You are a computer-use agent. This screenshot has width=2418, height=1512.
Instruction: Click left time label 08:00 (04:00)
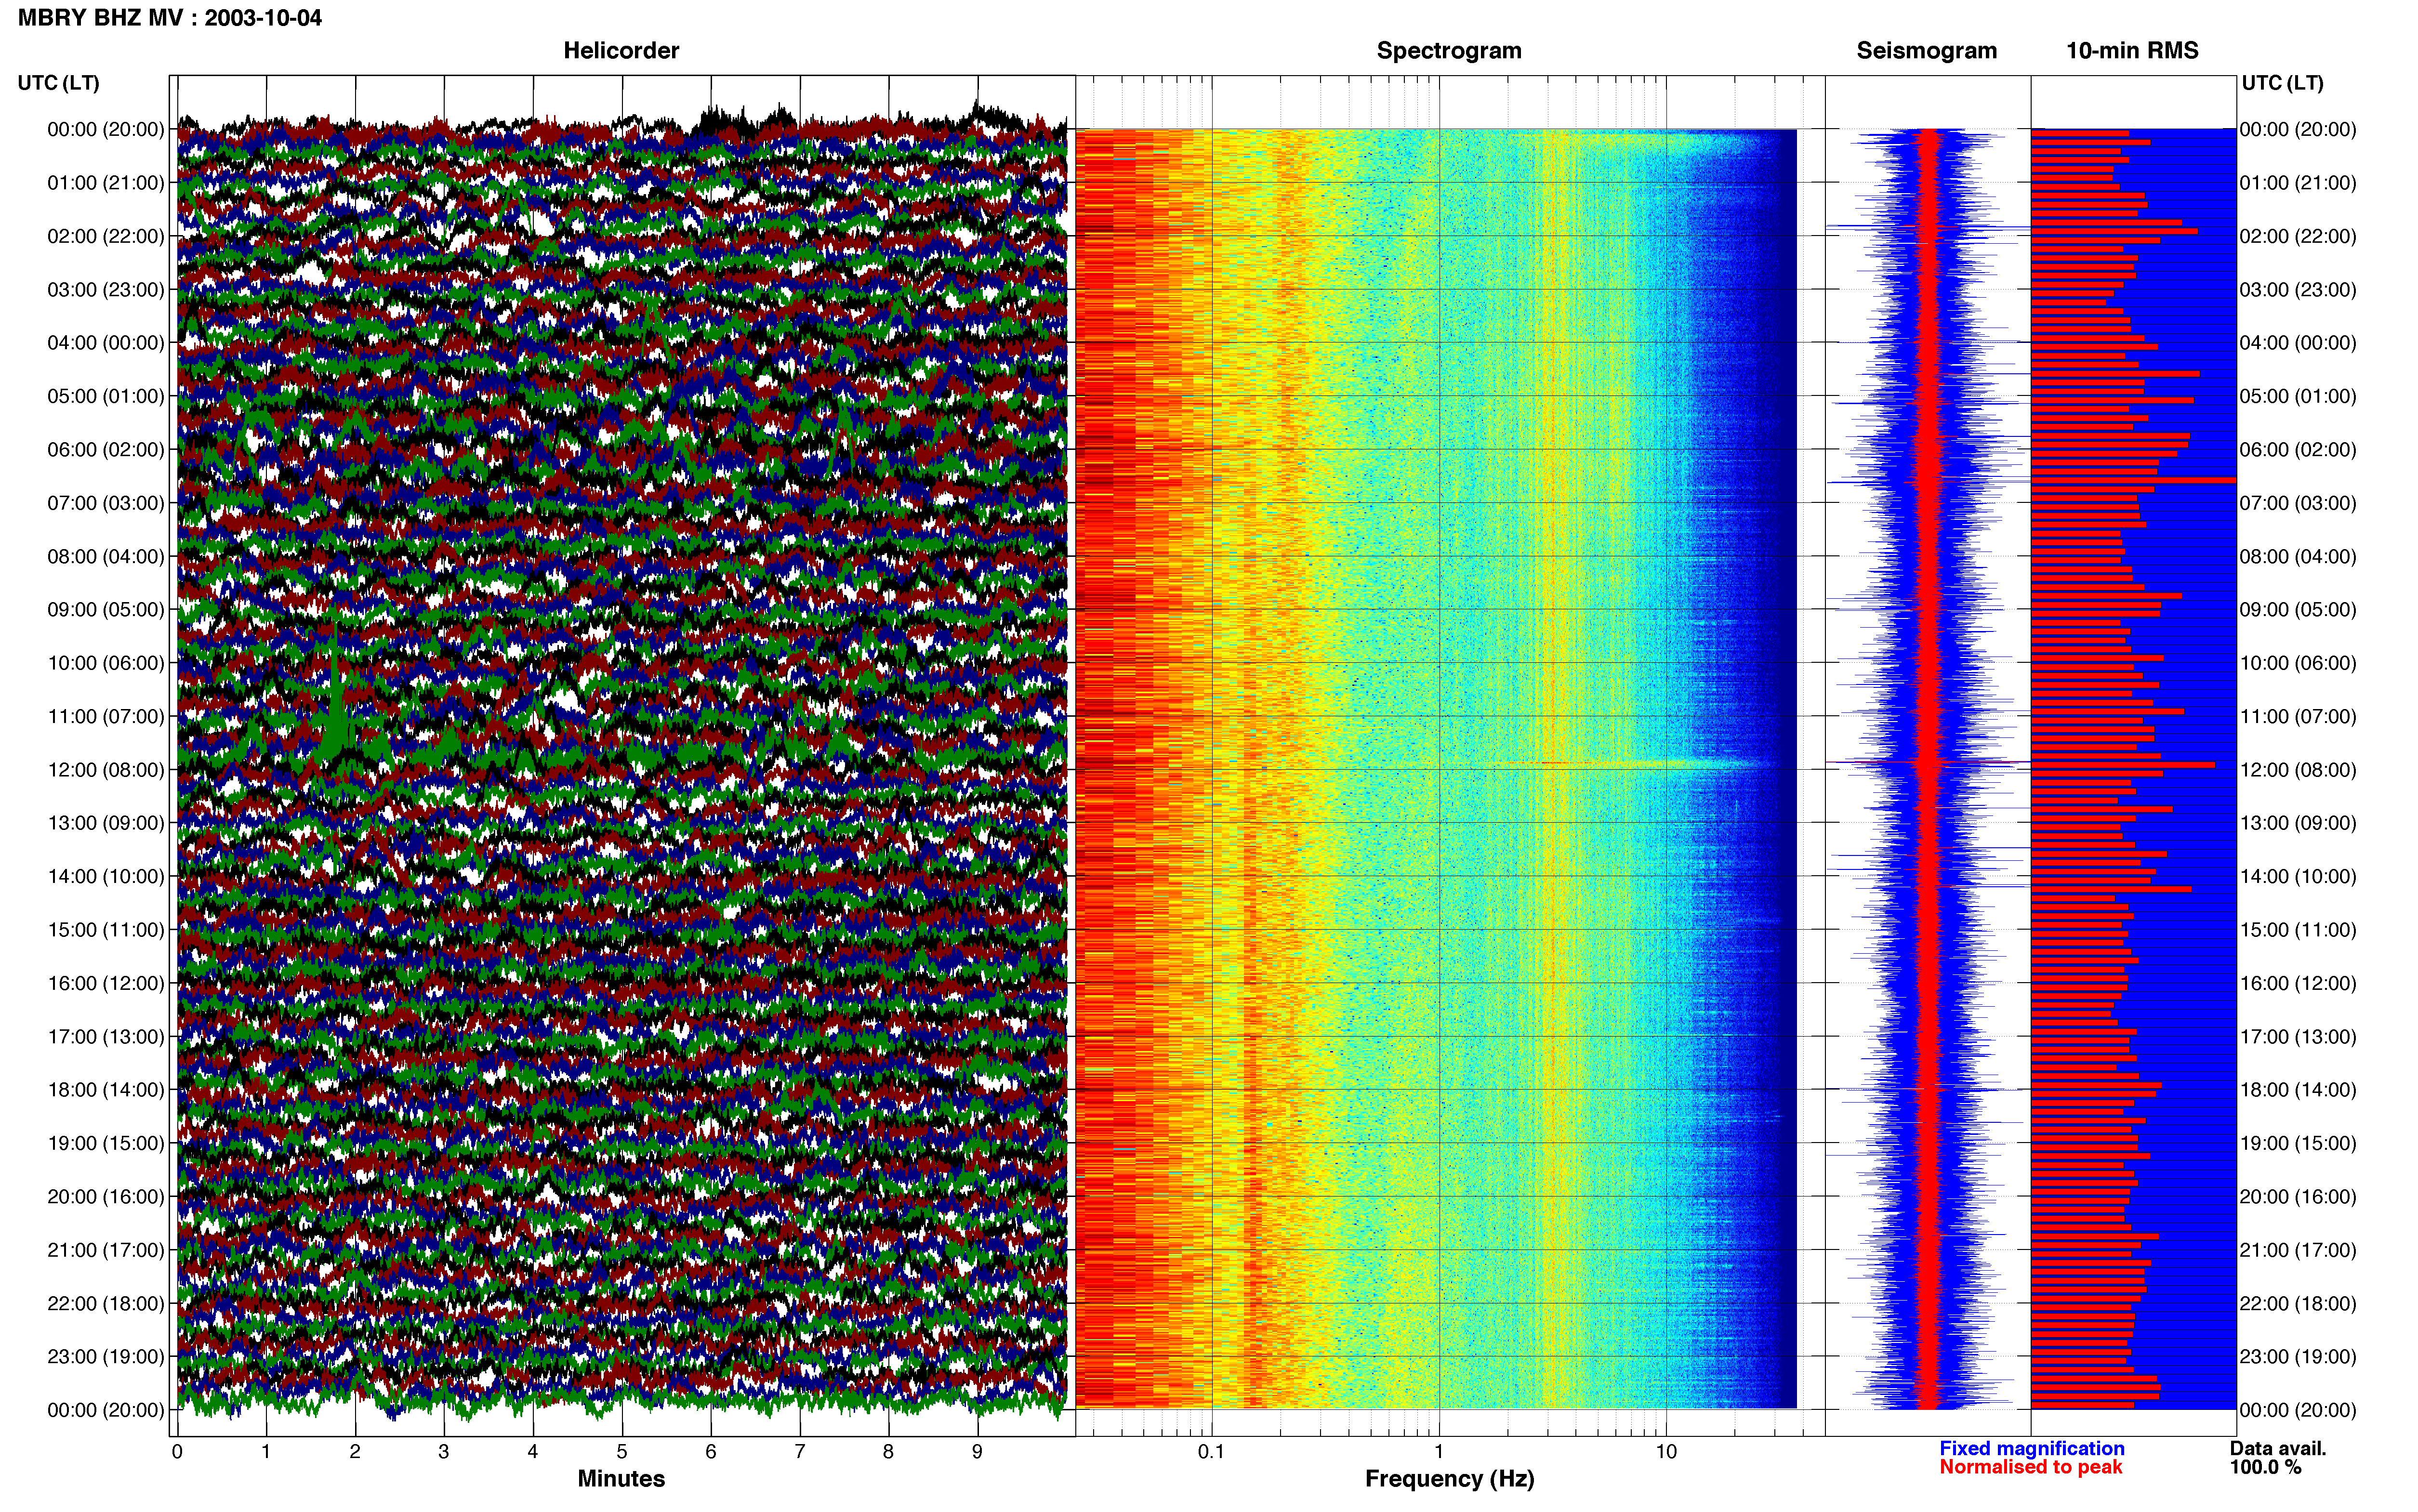click(106, 556)
